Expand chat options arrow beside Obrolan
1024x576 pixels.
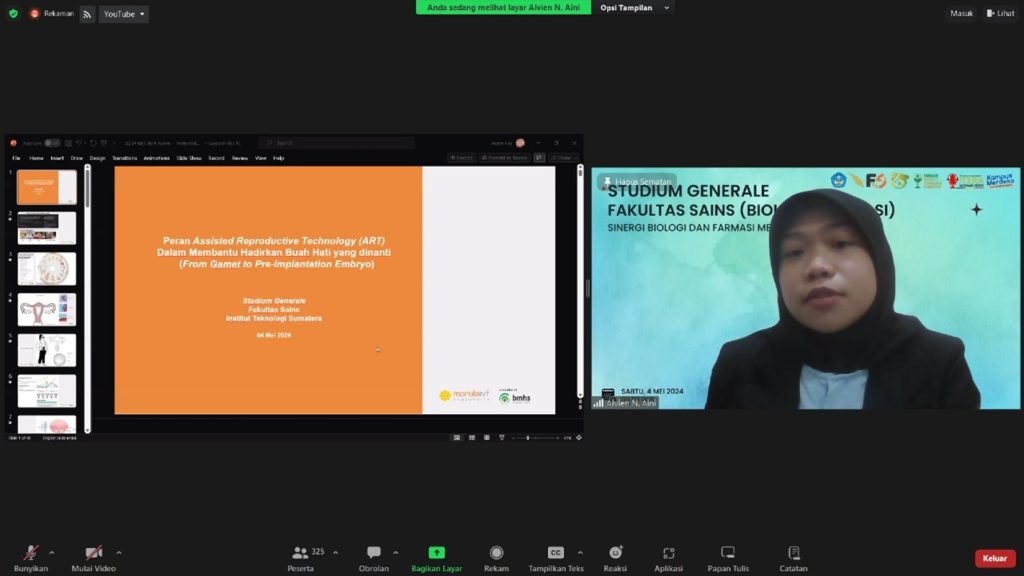pos(396,553)
